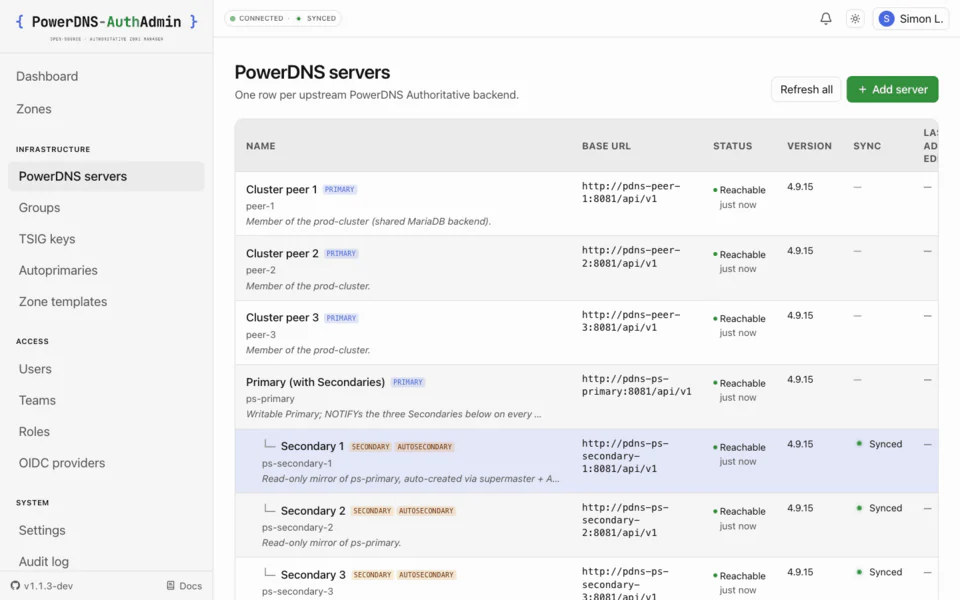Image resolution: width=960 pixels, height=600 pixels.
Task: Click PRIMARY badge on Primary (with Secondaries)
Action: [x=408, y=382]
